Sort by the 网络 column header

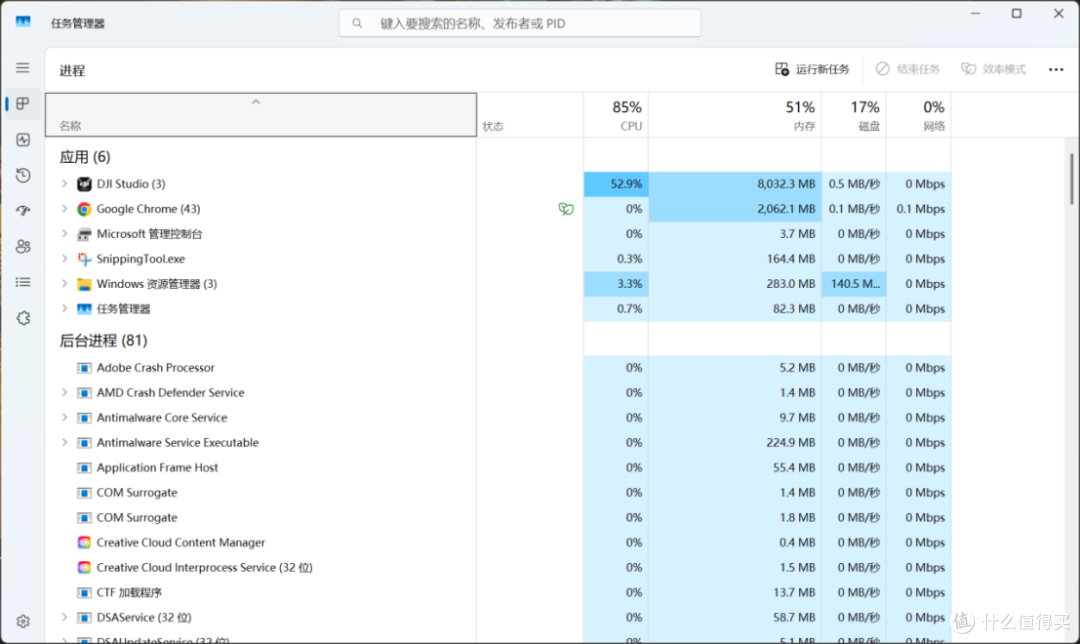[919, 114]
